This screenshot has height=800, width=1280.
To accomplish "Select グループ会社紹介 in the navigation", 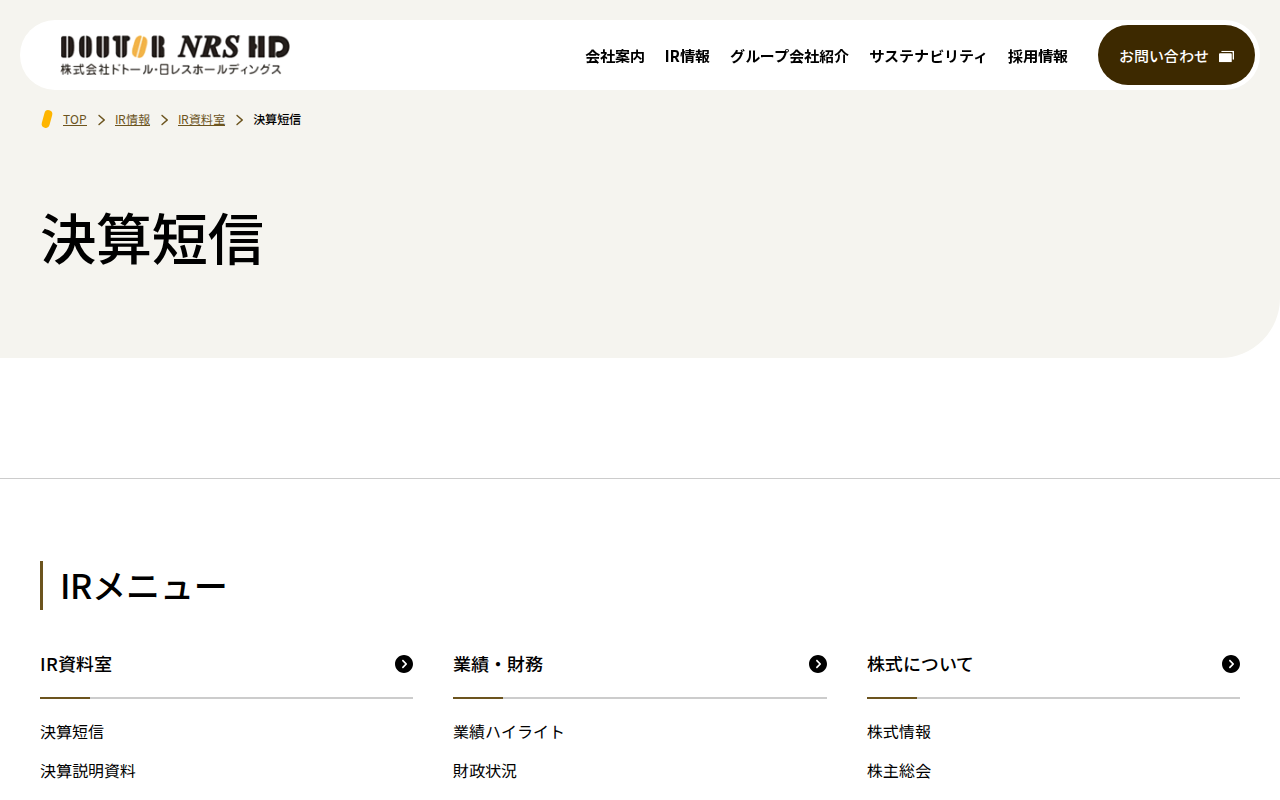I will click(789, 56).
